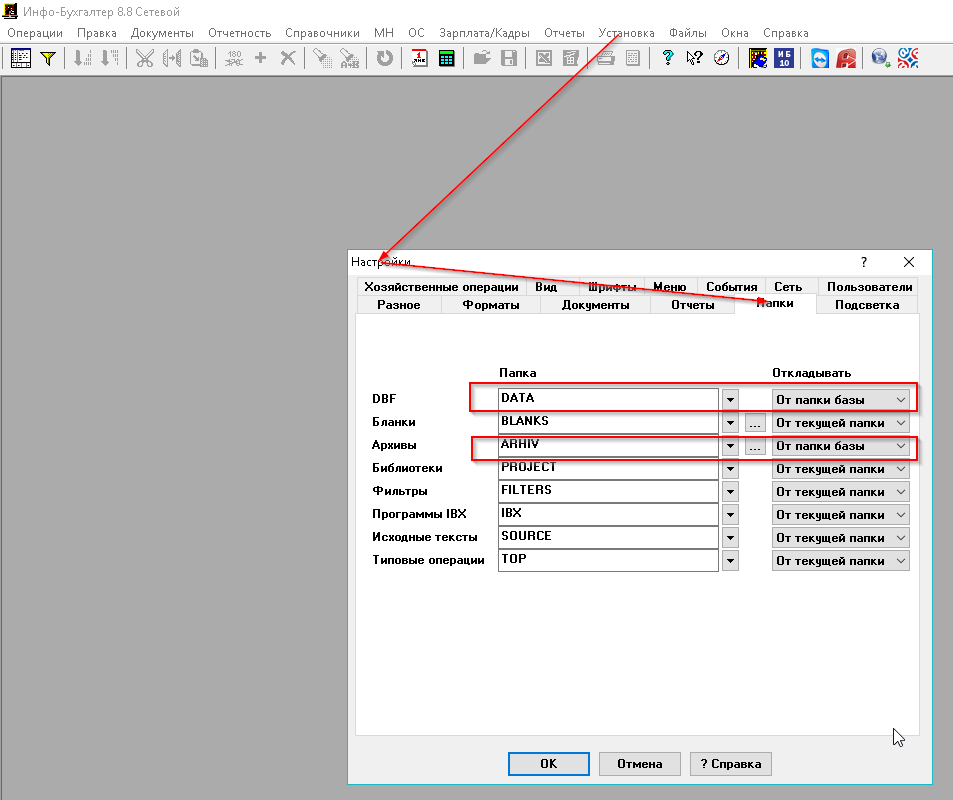This screenshot has width=953, height=800.
Task: Open the Зарплата/Кадры menu
Action: tap(484, 33)
